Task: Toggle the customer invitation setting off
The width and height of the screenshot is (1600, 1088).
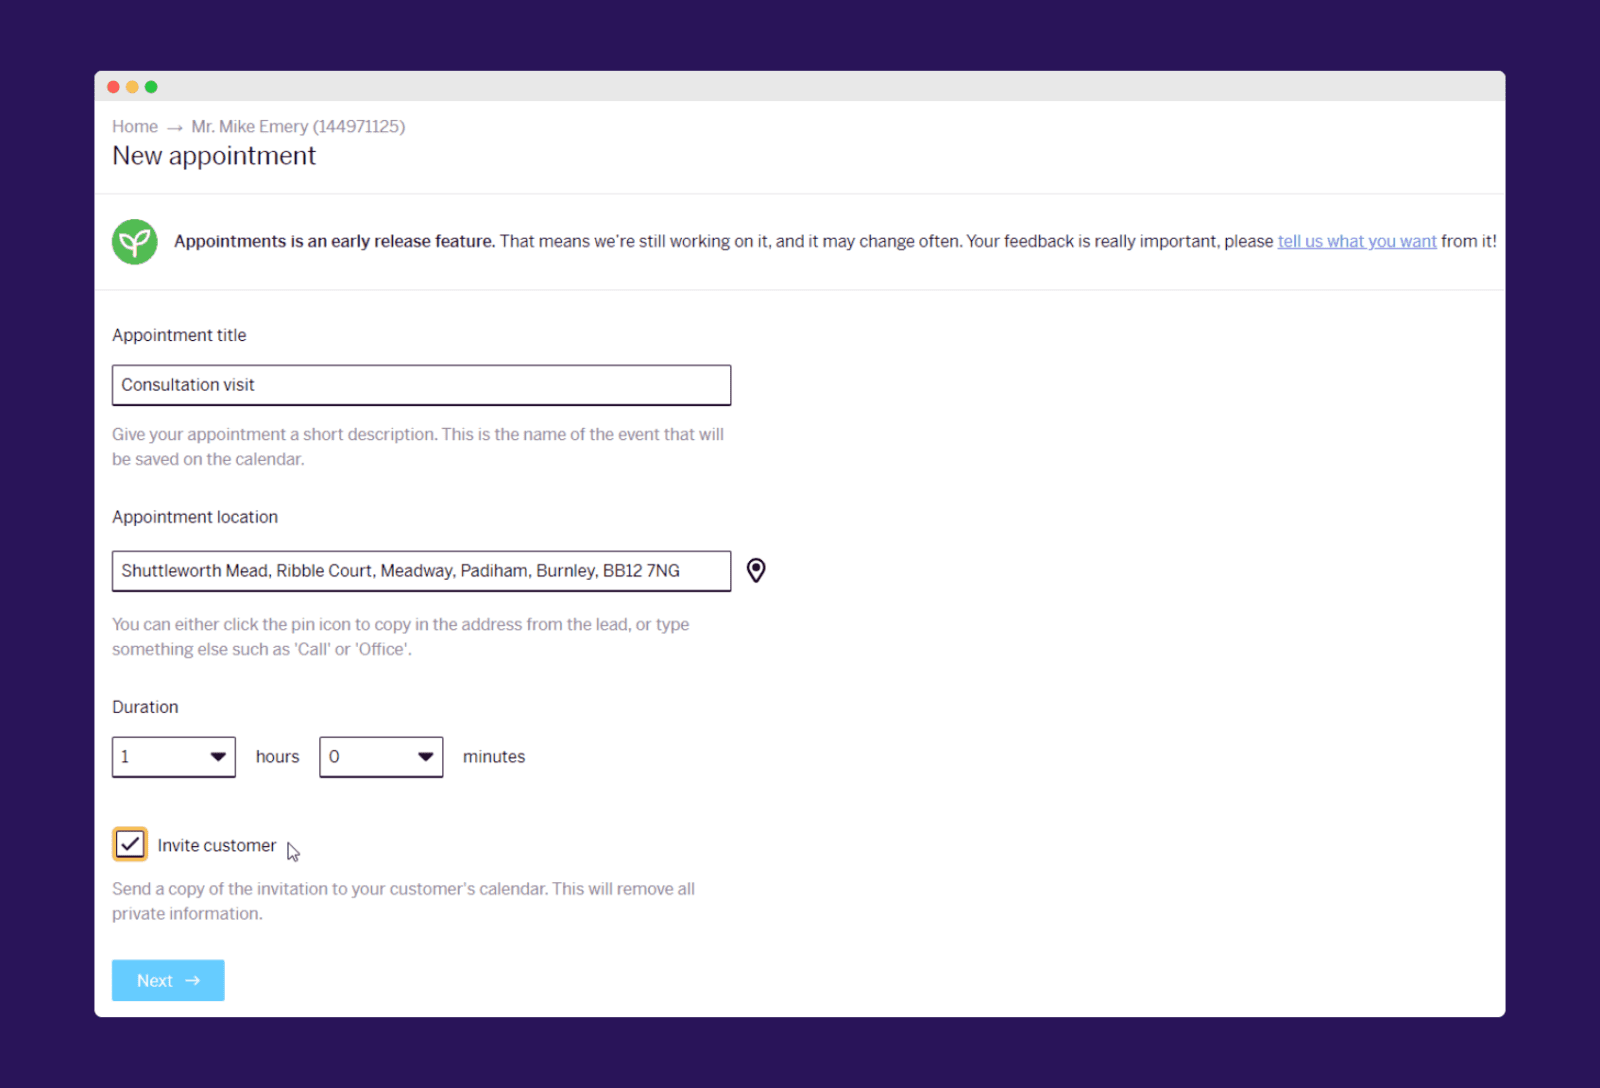Action: 129,844
